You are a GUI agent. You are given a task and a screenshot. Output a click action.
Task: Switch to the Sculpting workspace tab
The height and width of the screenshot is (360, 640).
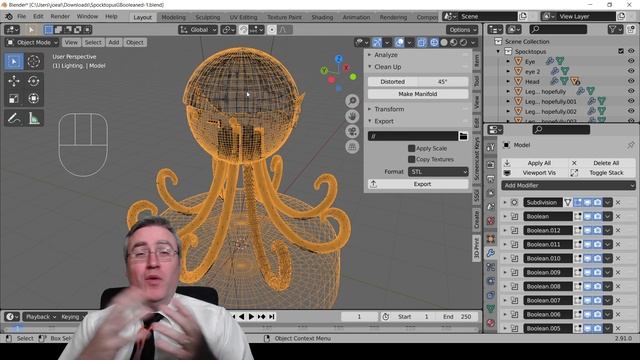(x=207, y=18)
